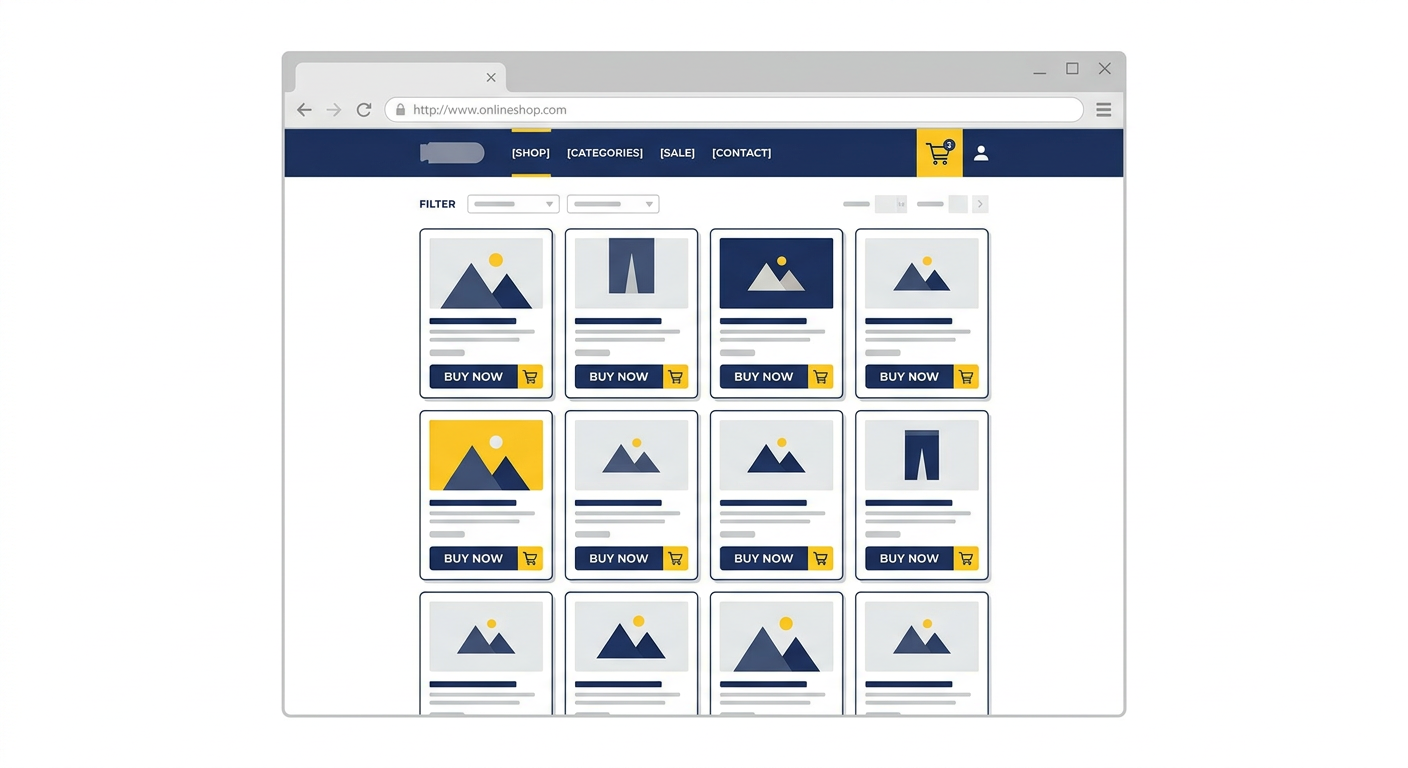The width and height of the screenshot is (1408, 768).
Task: Click the browser forward arrow
Action: tap(334, 110)
